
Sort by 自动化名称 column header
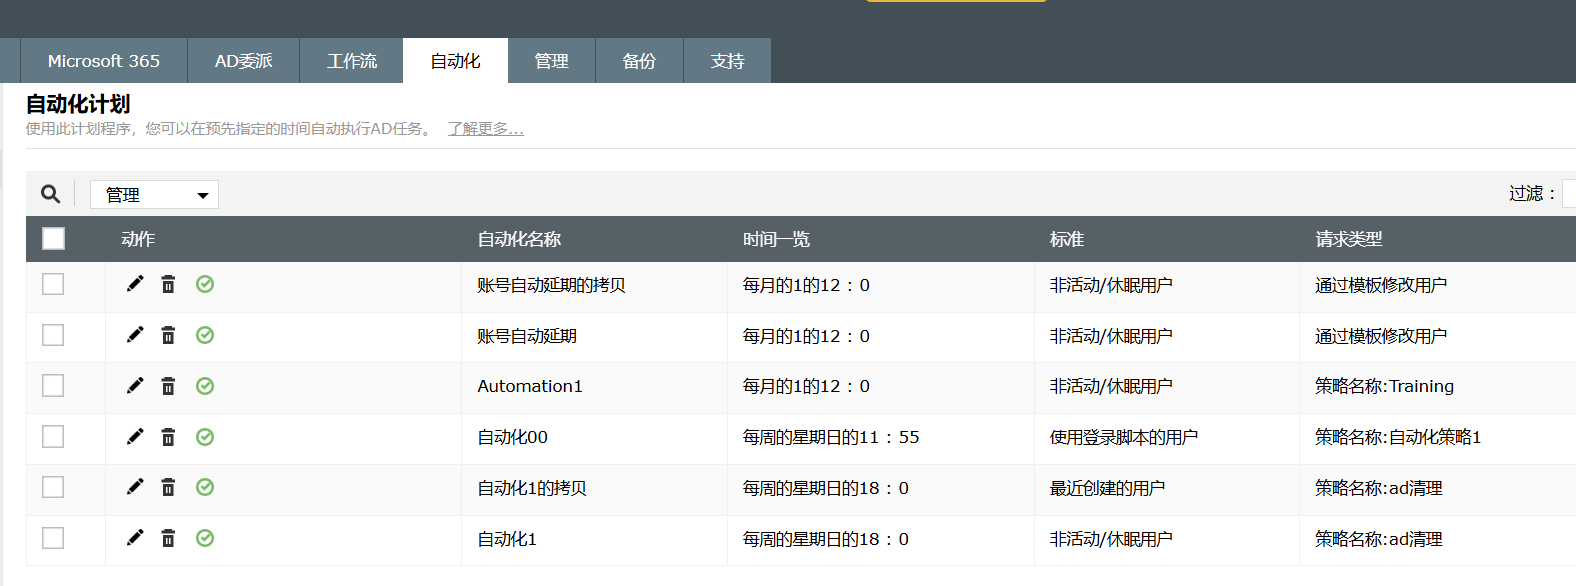519,239
